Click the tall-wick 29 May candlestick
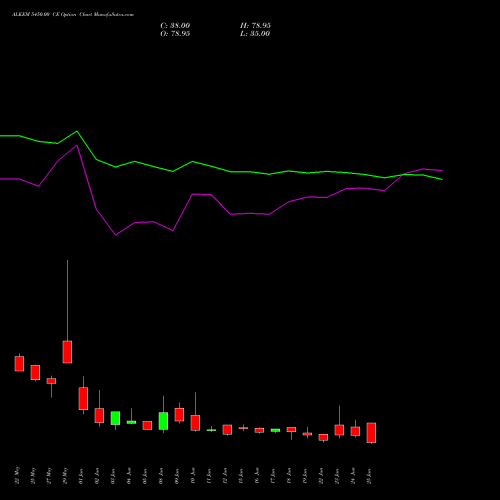This screenshot has height=500, width=500. 67,352
